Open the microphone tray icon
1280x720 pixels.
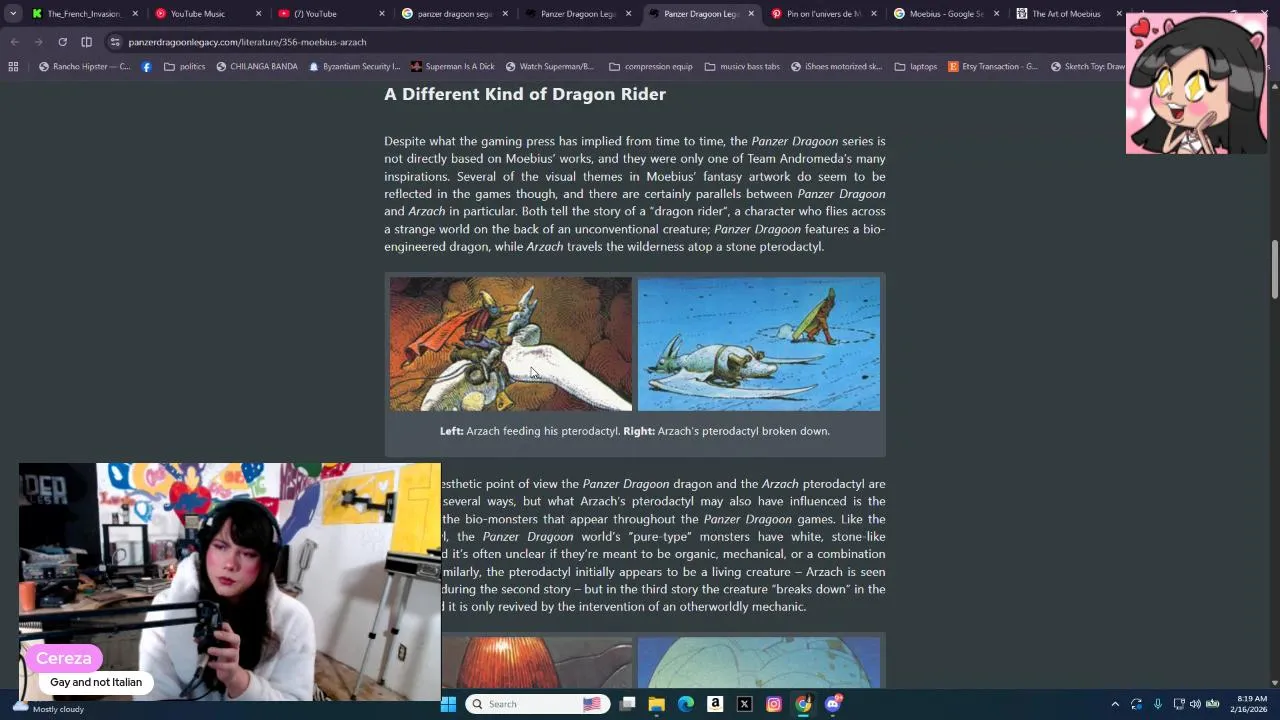(x=1158, y=704)
